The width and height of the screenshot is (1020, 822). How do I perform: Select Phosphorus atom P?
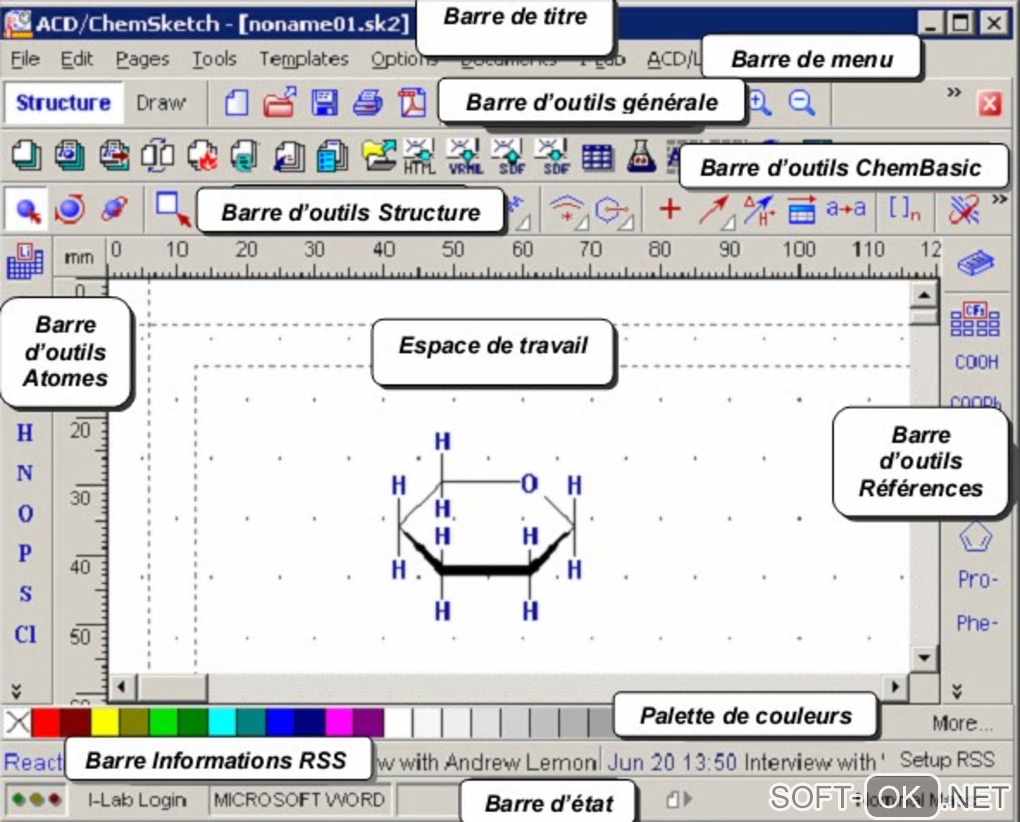[x=25, y=553]
